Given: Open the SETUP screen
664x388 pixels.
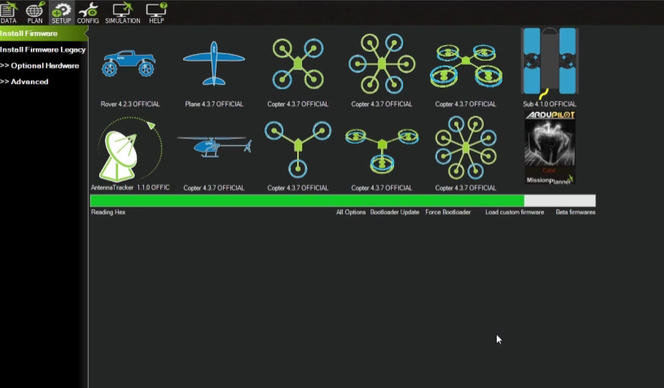Looking at the screenshot, I should click(61, 13).
